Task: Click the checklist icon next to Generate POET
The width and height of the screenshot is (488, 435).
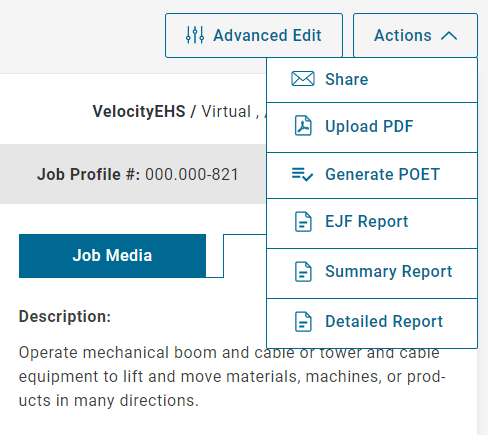Action: [302, 174]
